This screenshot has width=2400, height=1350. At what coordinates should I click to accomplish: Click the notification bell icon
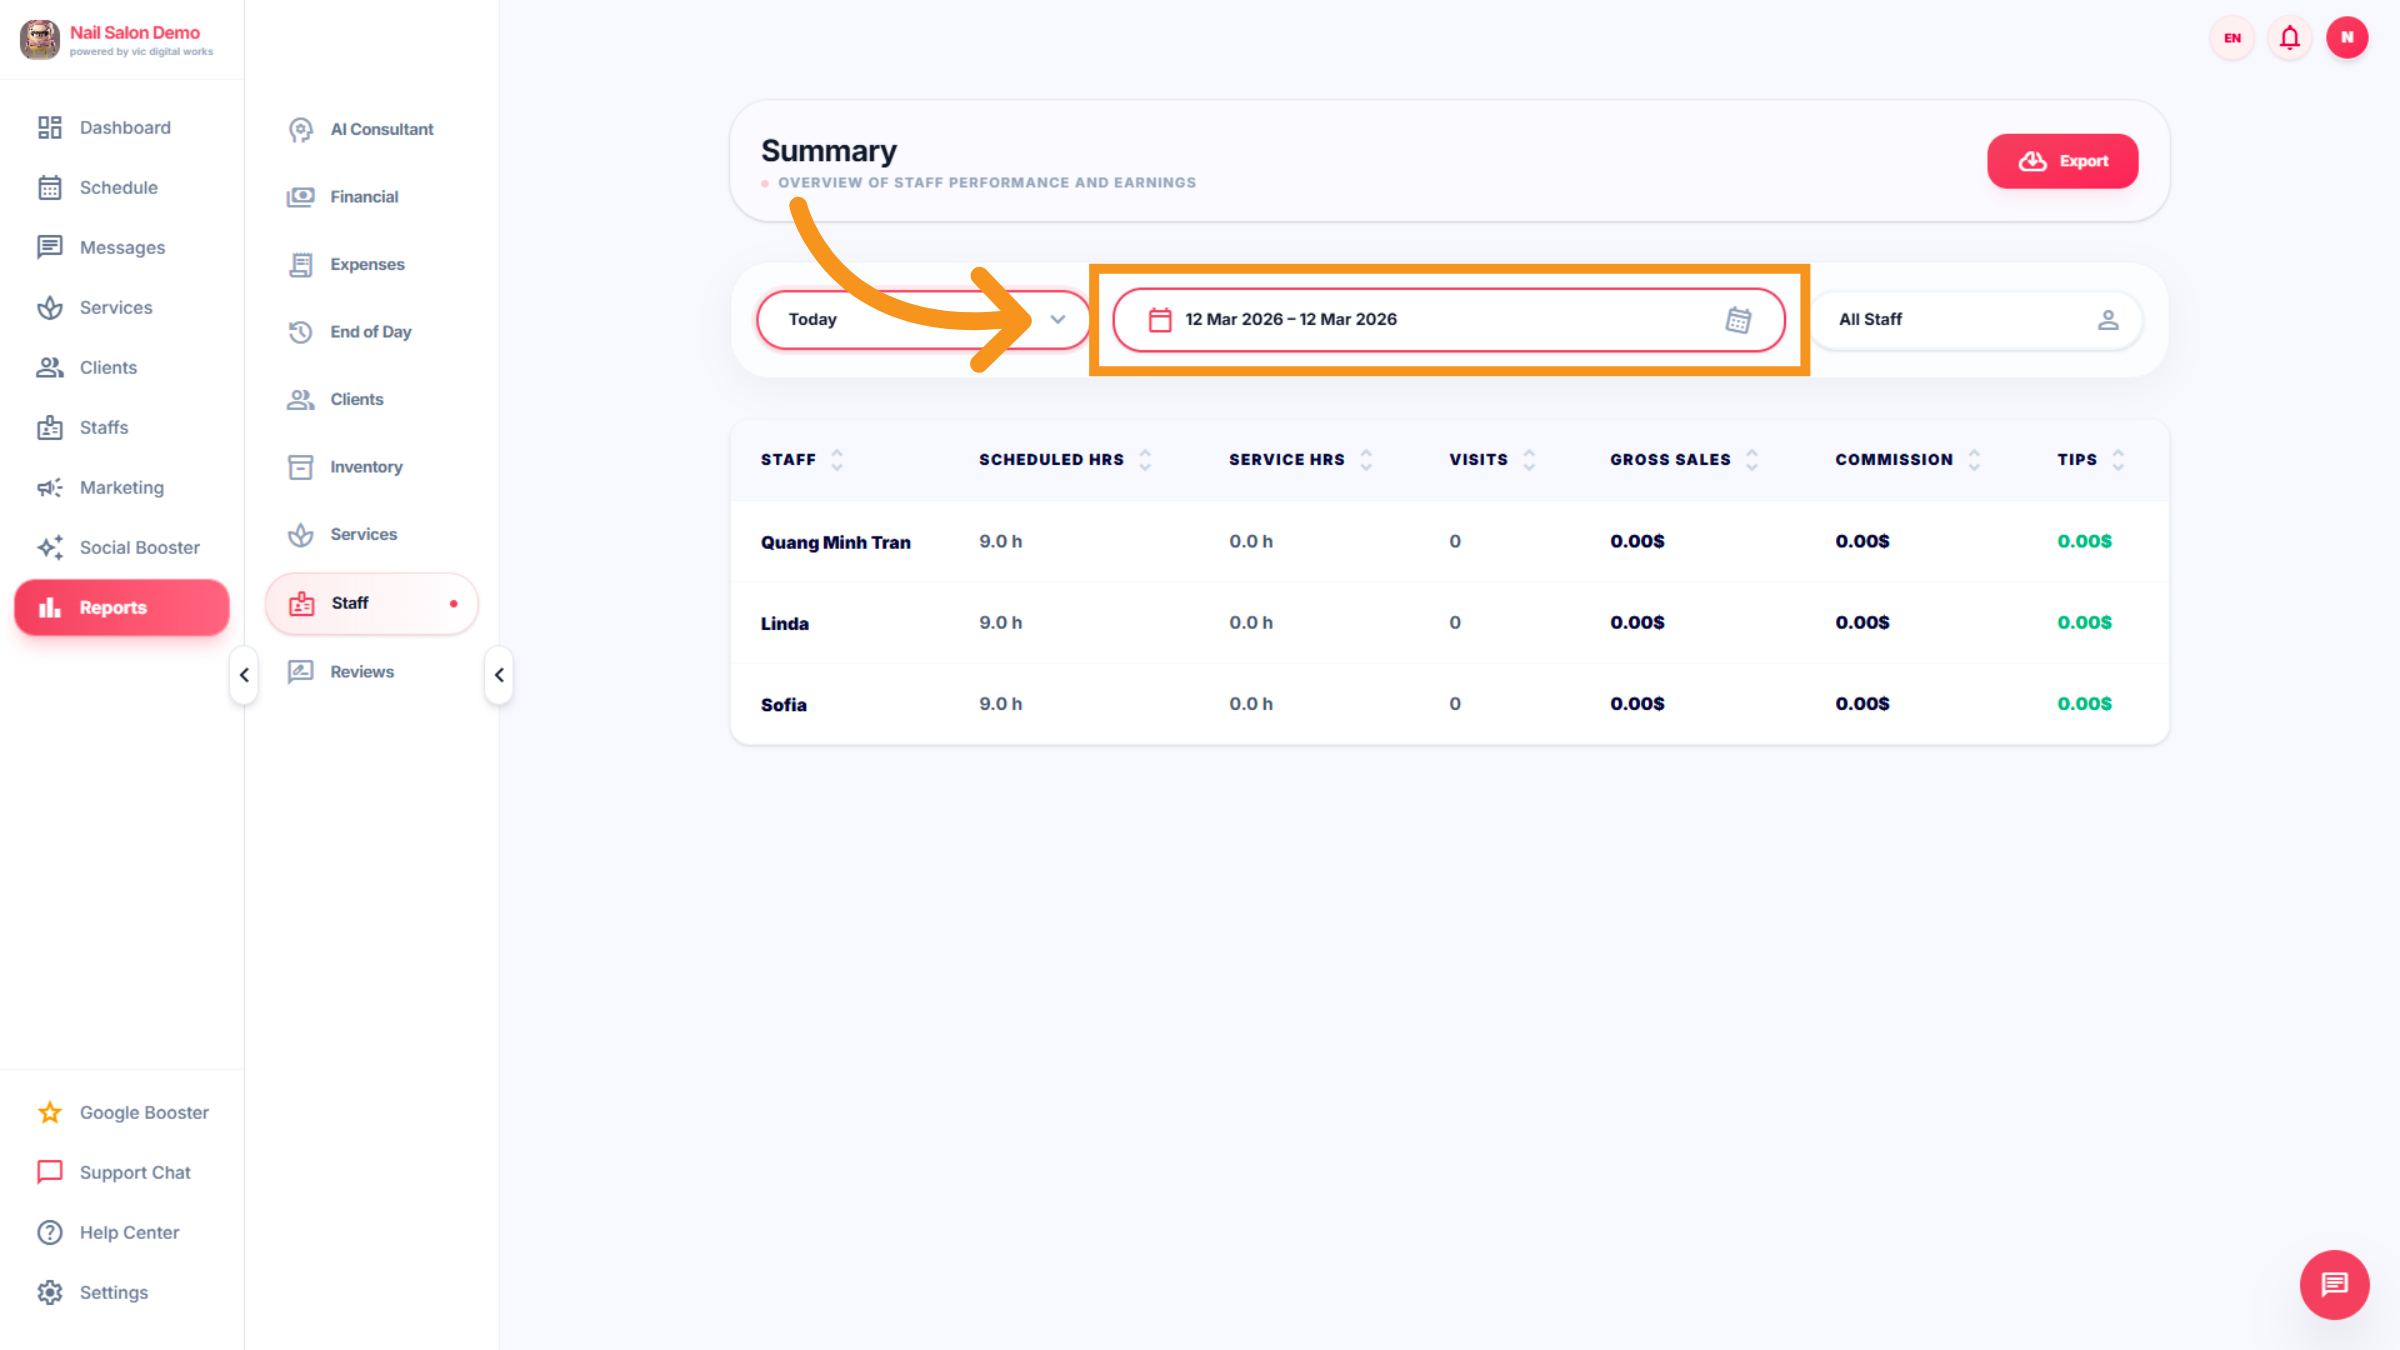2289,38
